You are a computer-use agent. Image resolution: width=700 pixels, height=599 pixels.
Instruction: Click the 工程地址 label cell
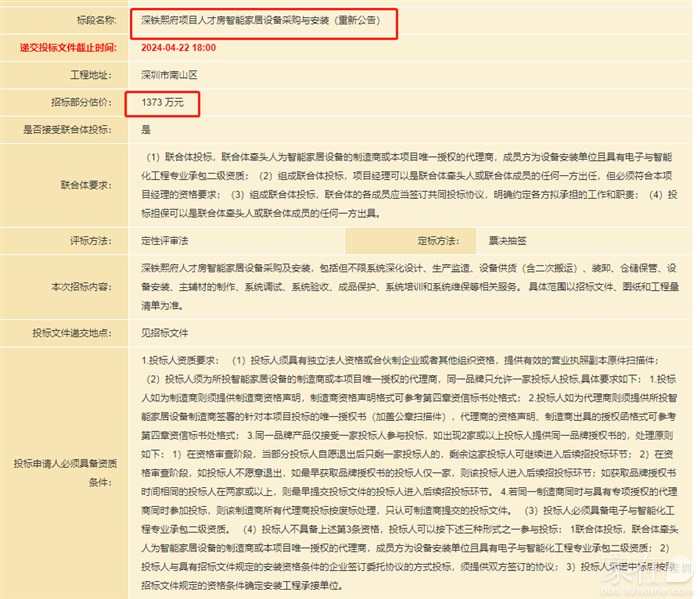[x=94, y=75]
